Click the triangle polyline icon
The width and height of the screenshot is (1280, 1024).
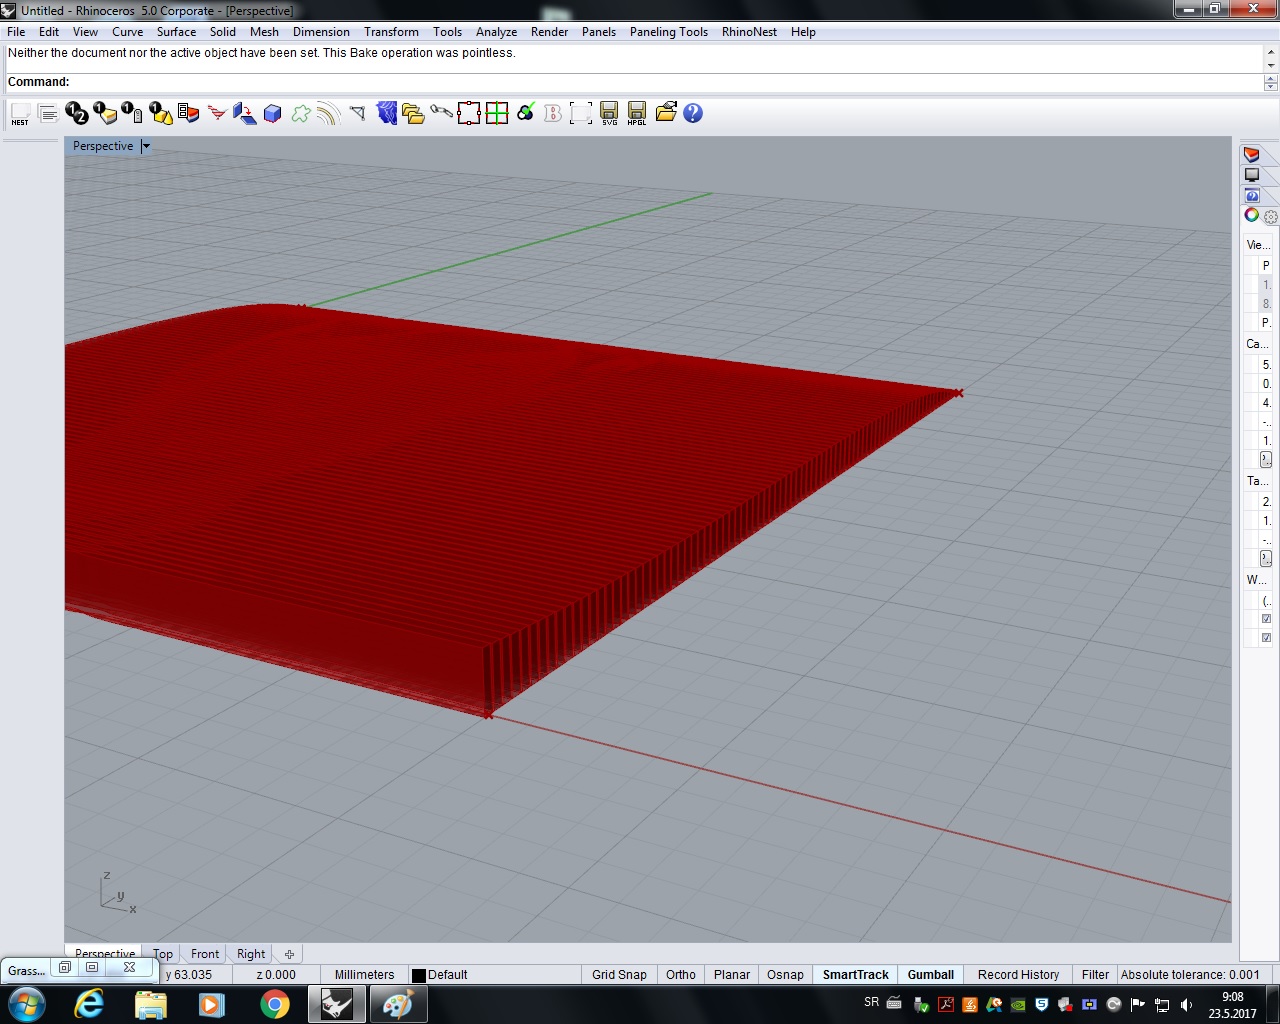358,114
